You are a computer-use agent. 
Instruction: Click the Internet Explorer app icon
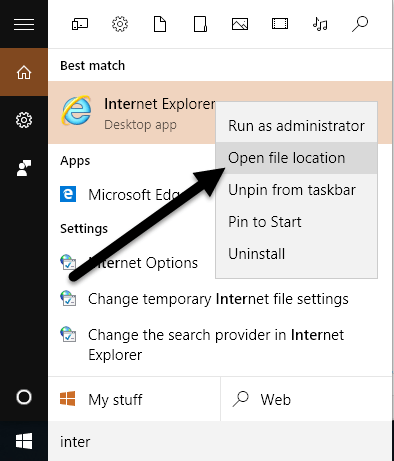coord(76,111)
